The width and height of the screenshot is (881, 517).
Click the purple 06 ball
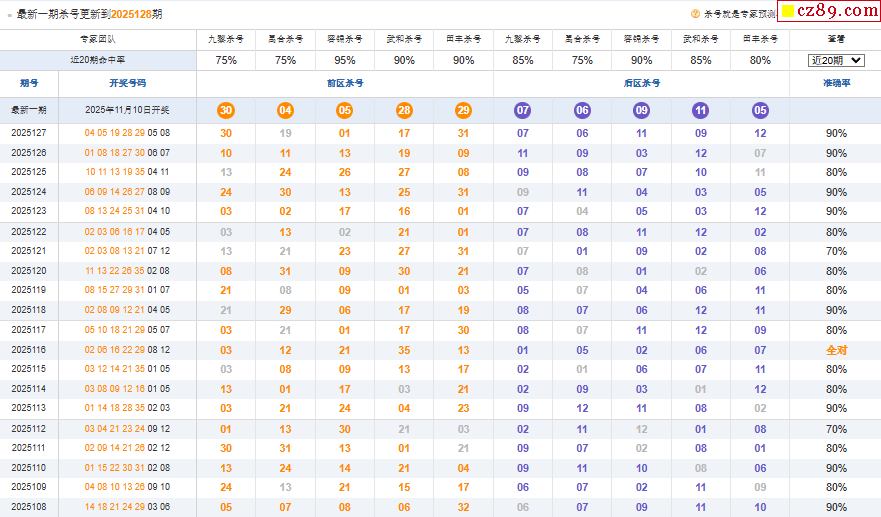tap(582, 110)
